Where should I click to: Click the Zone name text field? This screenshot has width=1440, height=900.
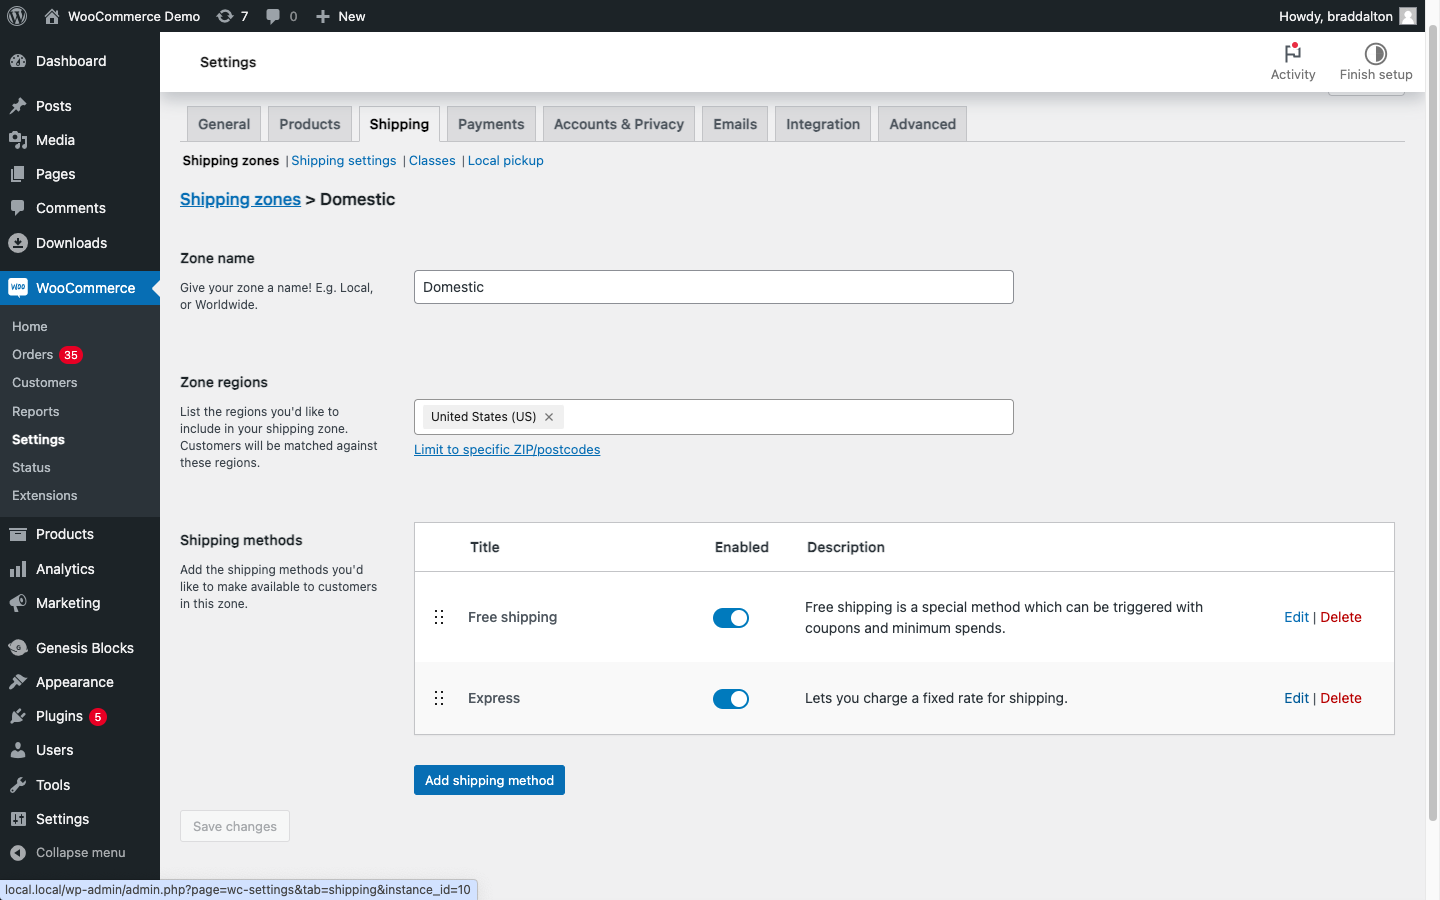click(x=713, y=287)
